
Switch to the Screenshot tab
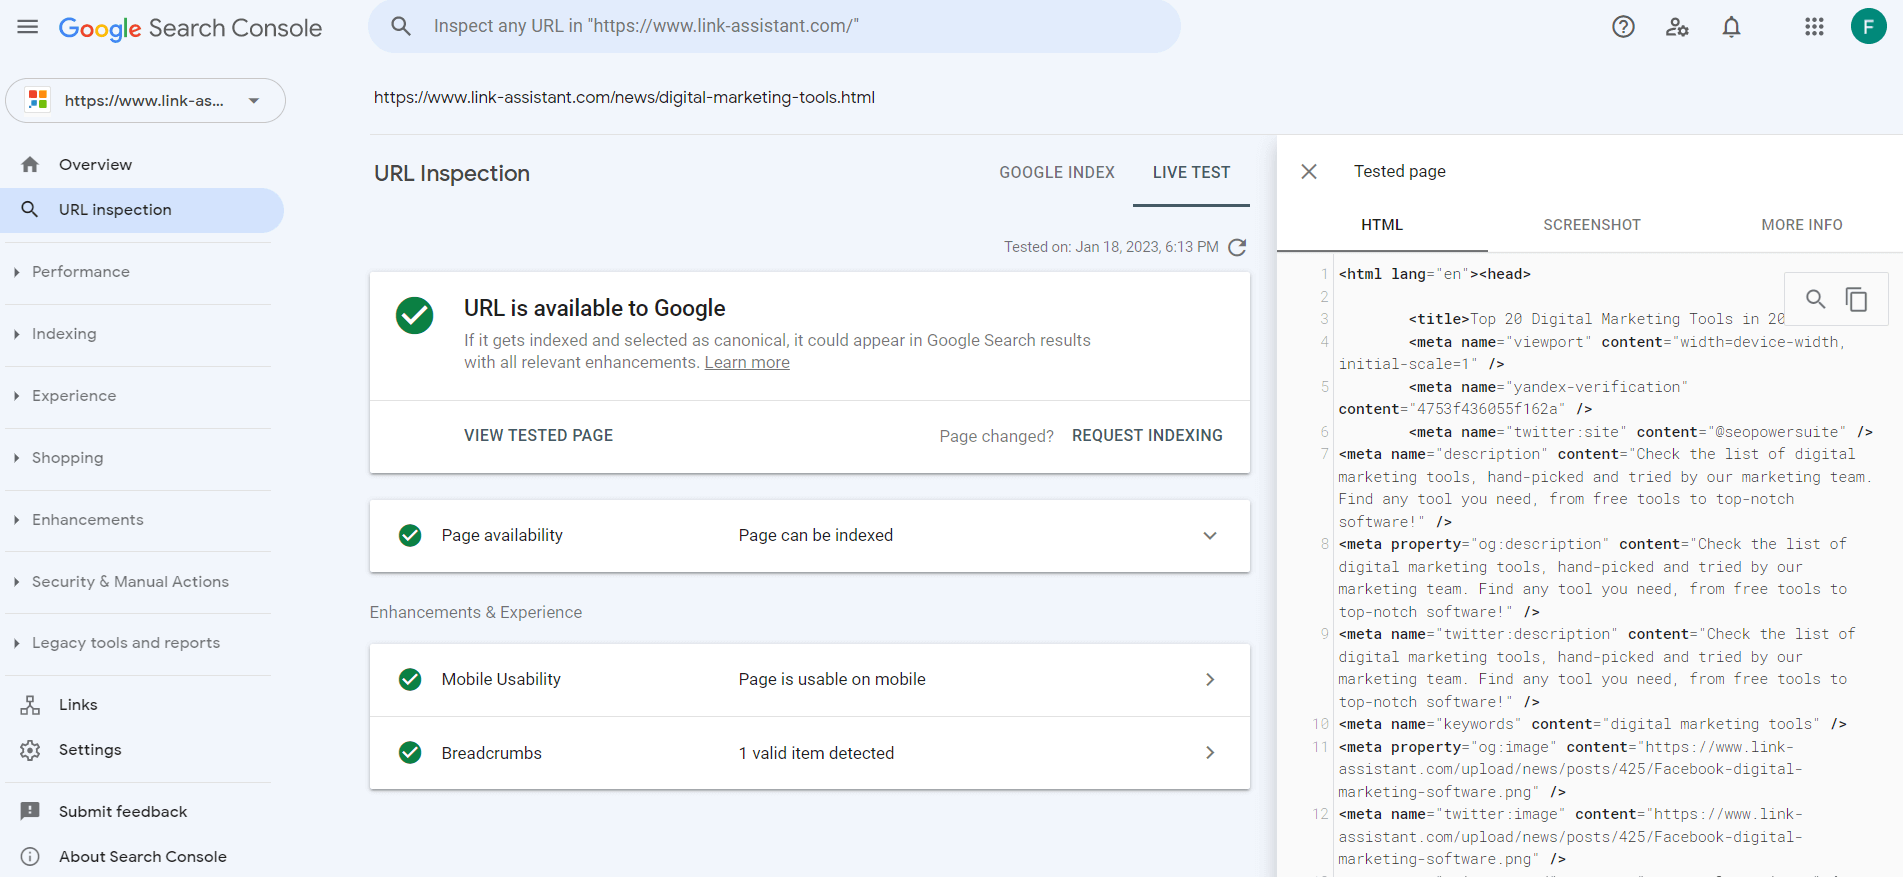point(1592,225)
